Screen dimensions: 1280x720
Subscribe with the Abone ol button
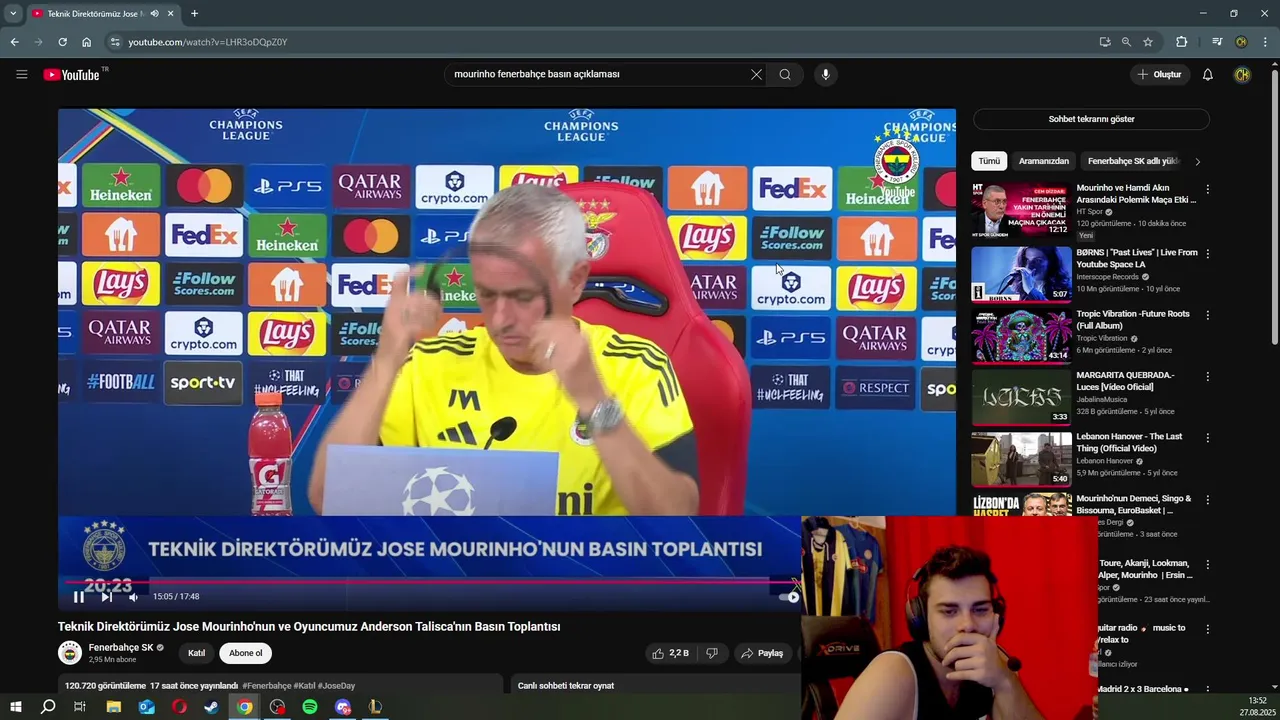[245, 653]
